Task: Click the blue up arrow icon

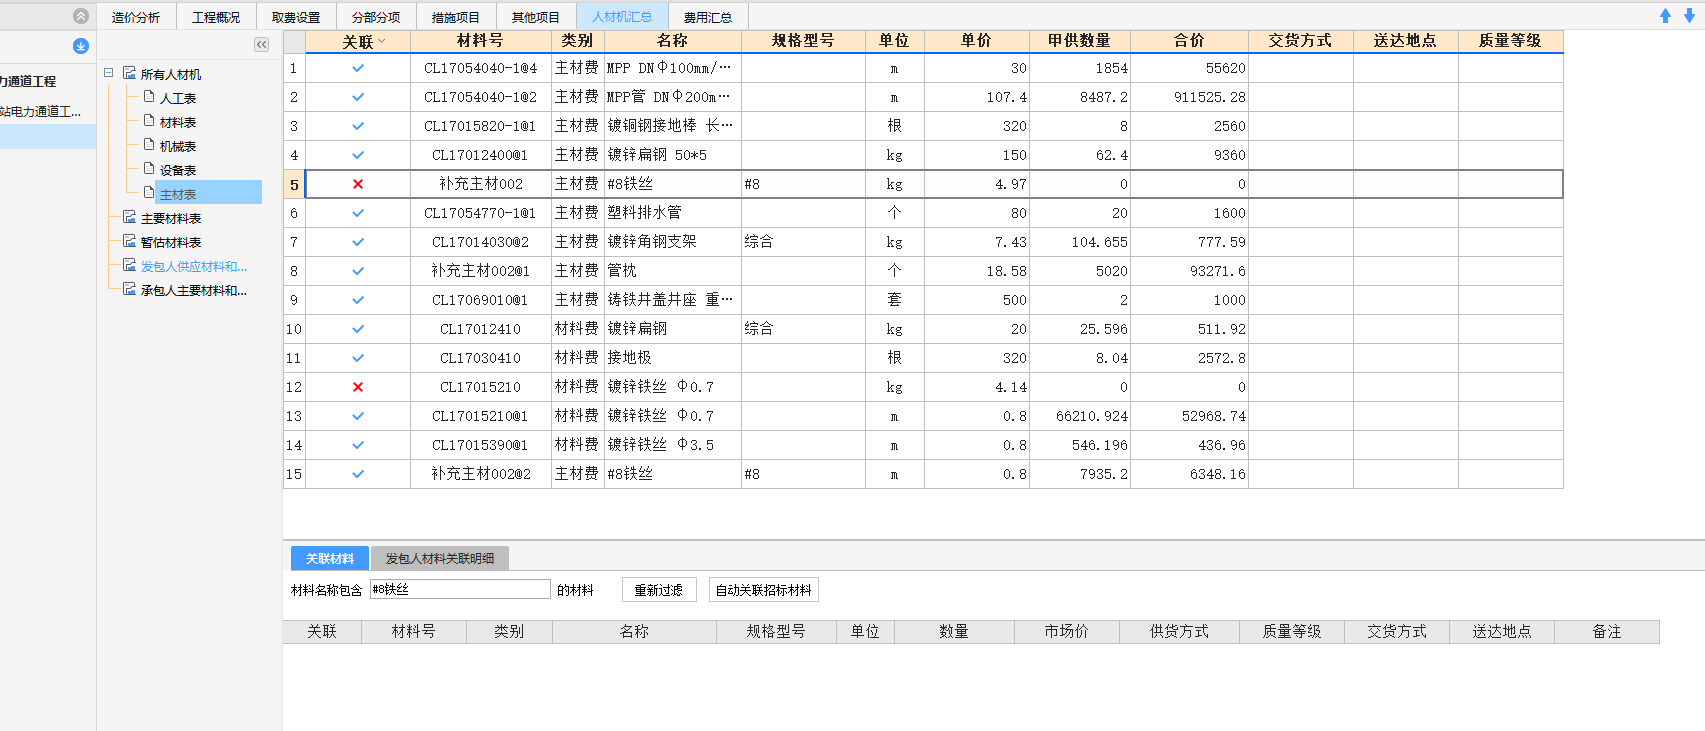Action: 1665,16
